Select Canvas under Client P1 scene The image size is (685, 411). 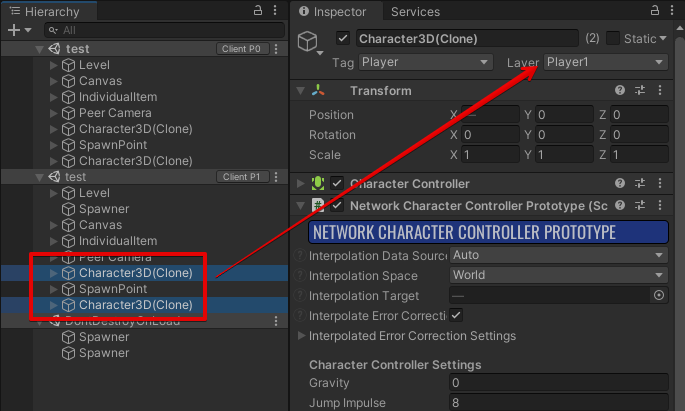click(100, 225)
